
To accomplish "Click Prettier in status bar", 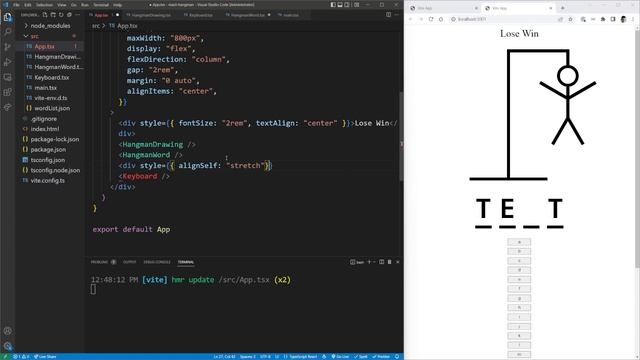I will coord(381,357).
